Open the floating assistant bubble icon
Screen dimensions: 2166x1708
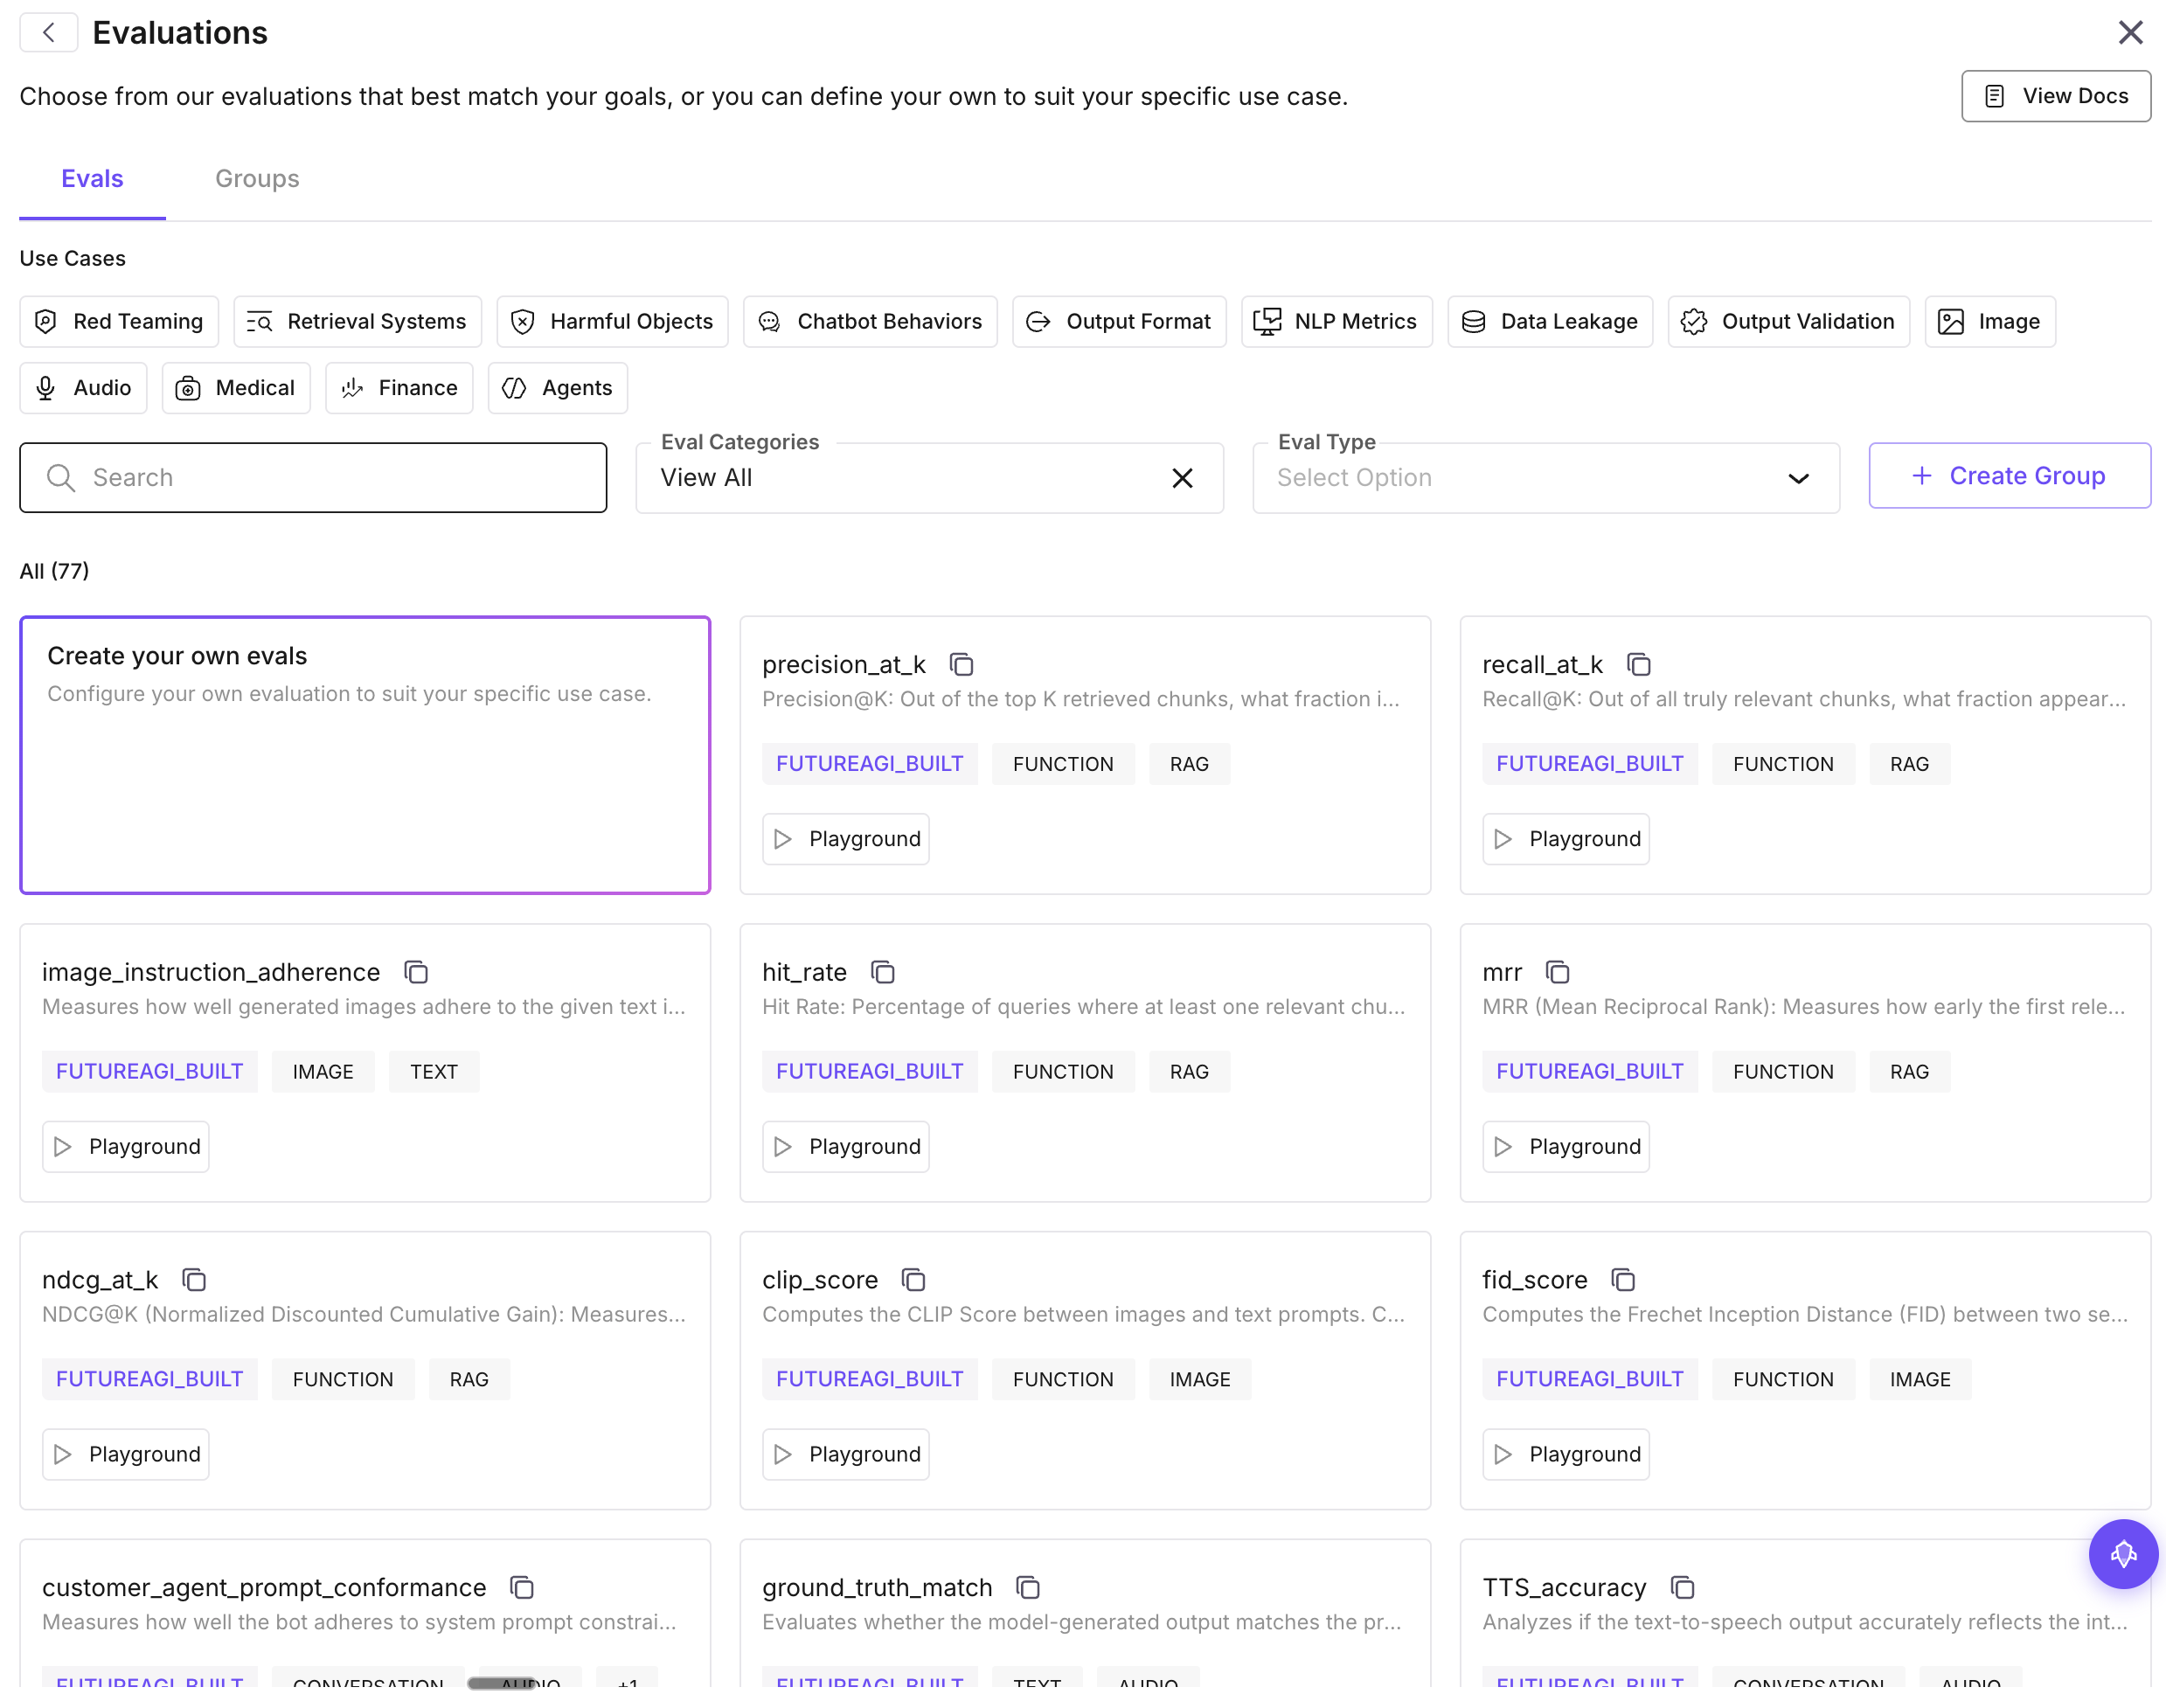[x=2122, y=1554]
